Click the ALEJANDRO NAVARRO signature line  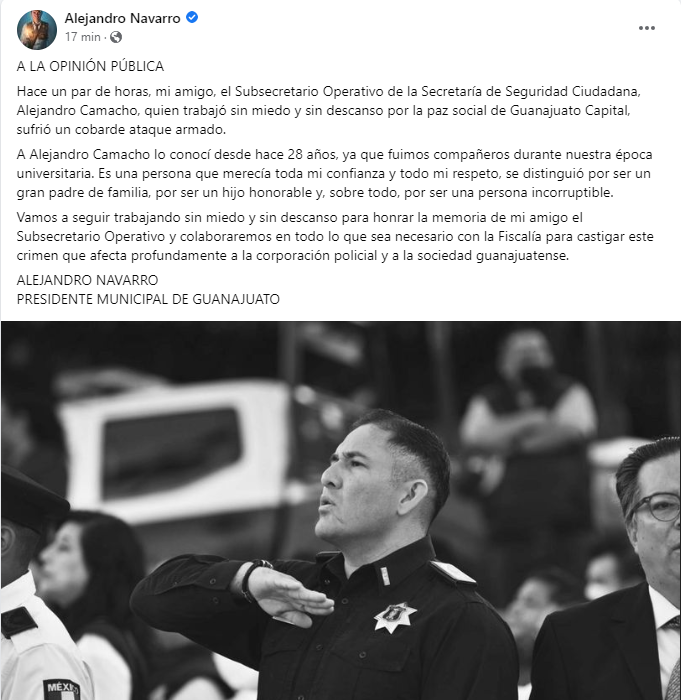[88, 280]
